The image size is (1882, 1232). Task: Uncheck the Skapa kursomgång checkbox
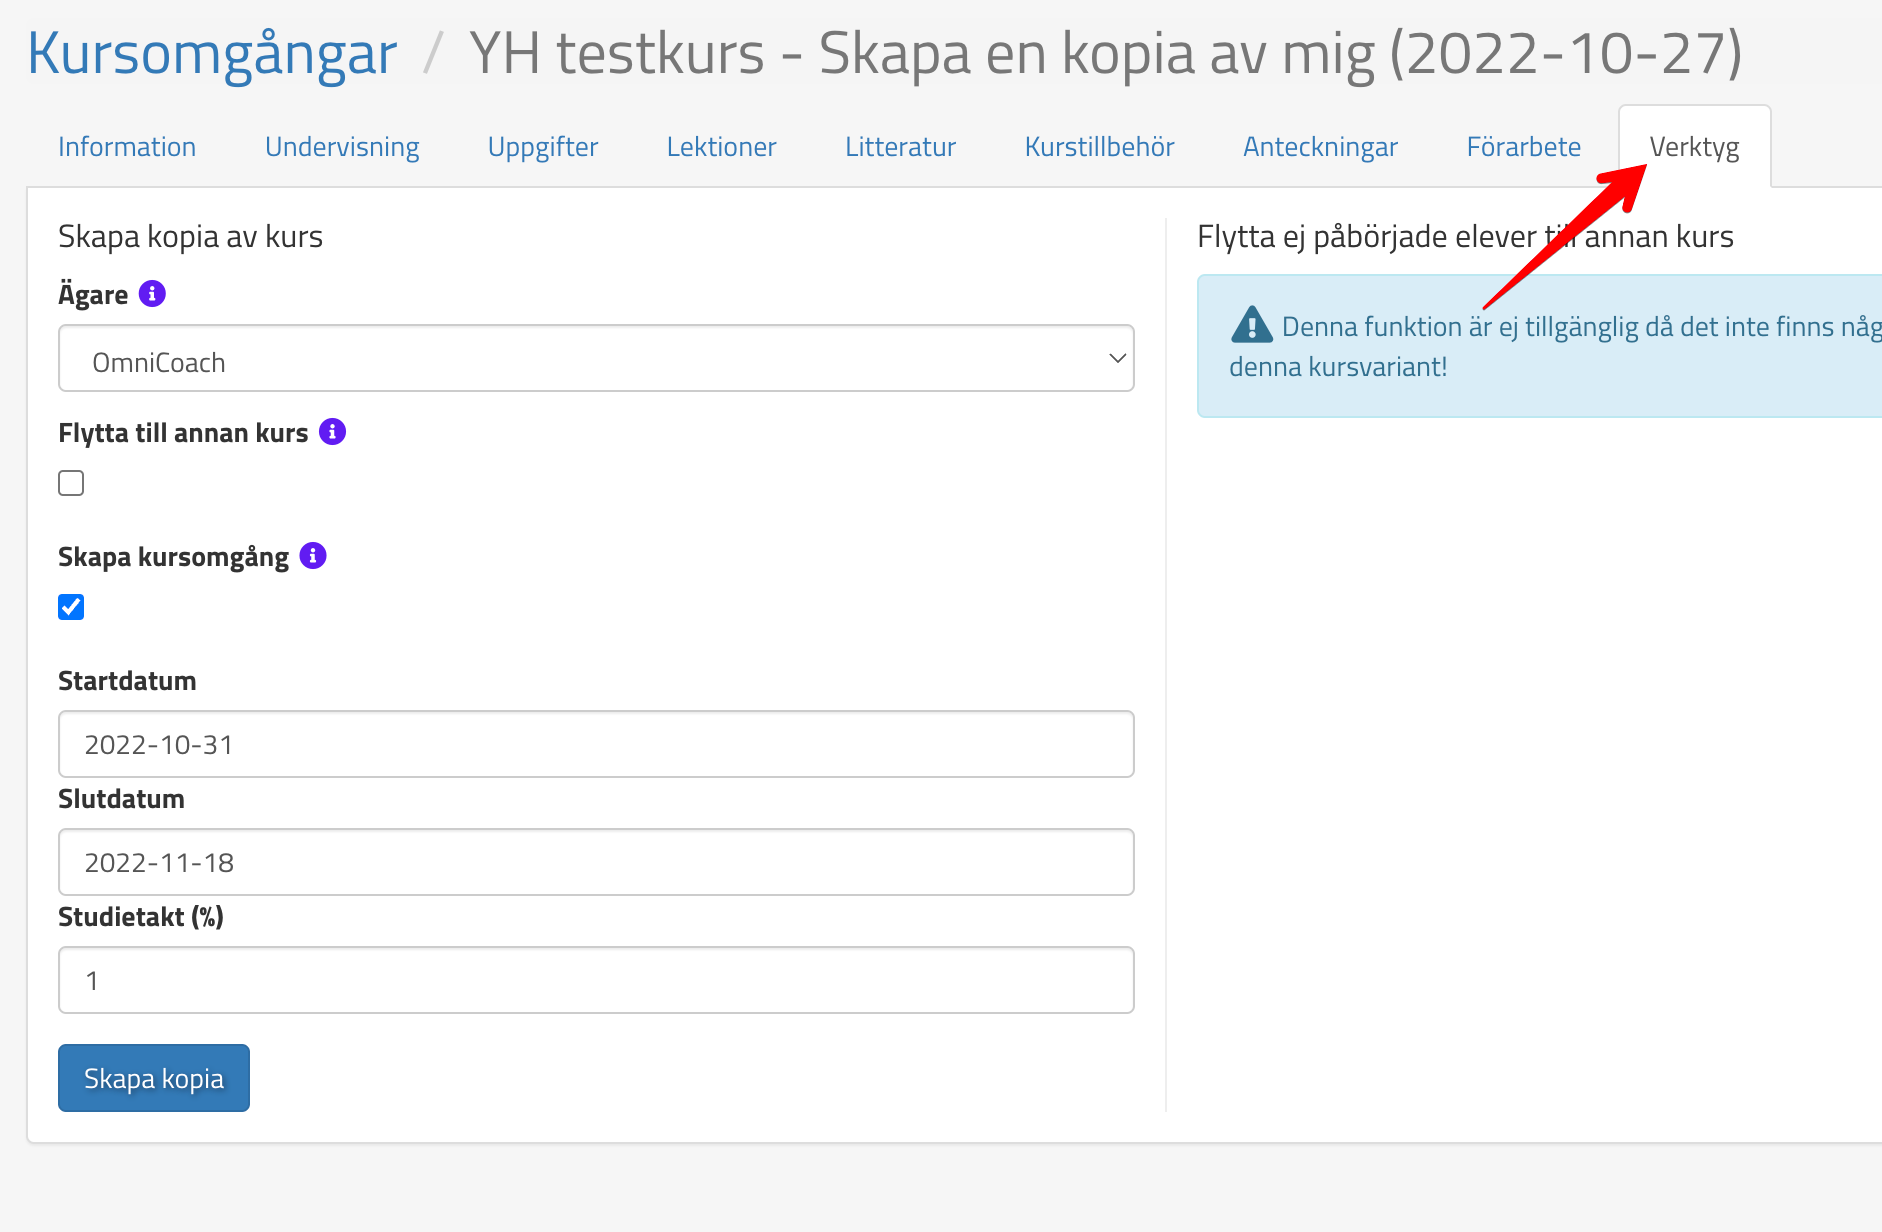[71, 607]
